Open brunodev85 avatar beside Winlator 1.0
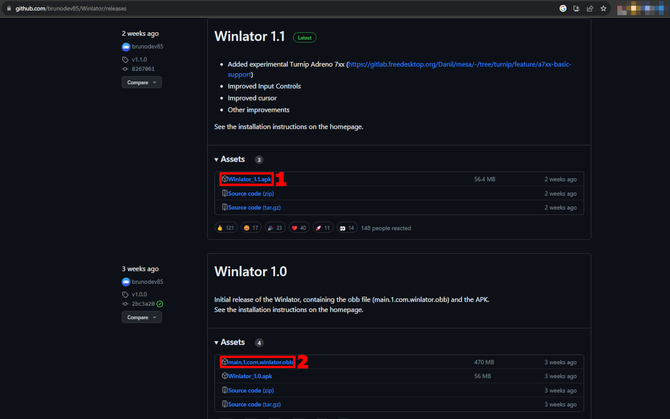 point(126,282)
